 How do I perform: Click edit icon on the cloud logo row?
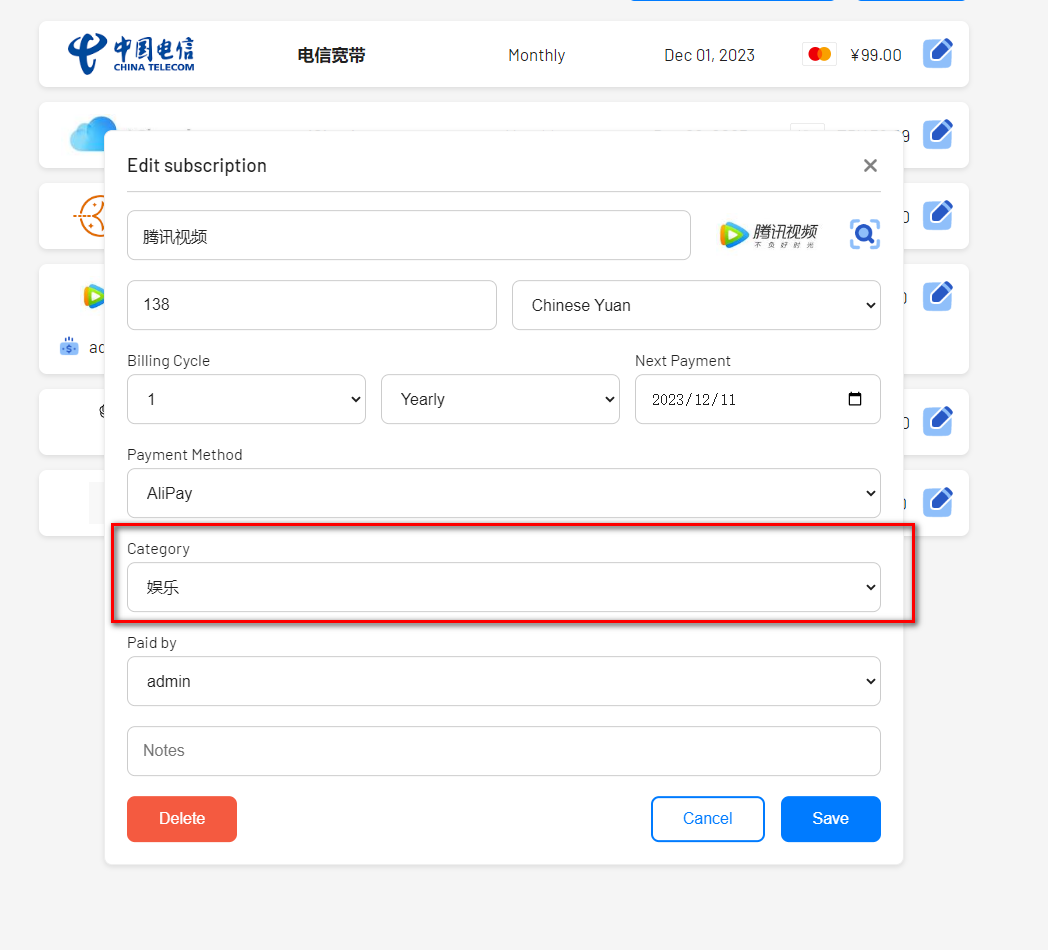point(937,134)
